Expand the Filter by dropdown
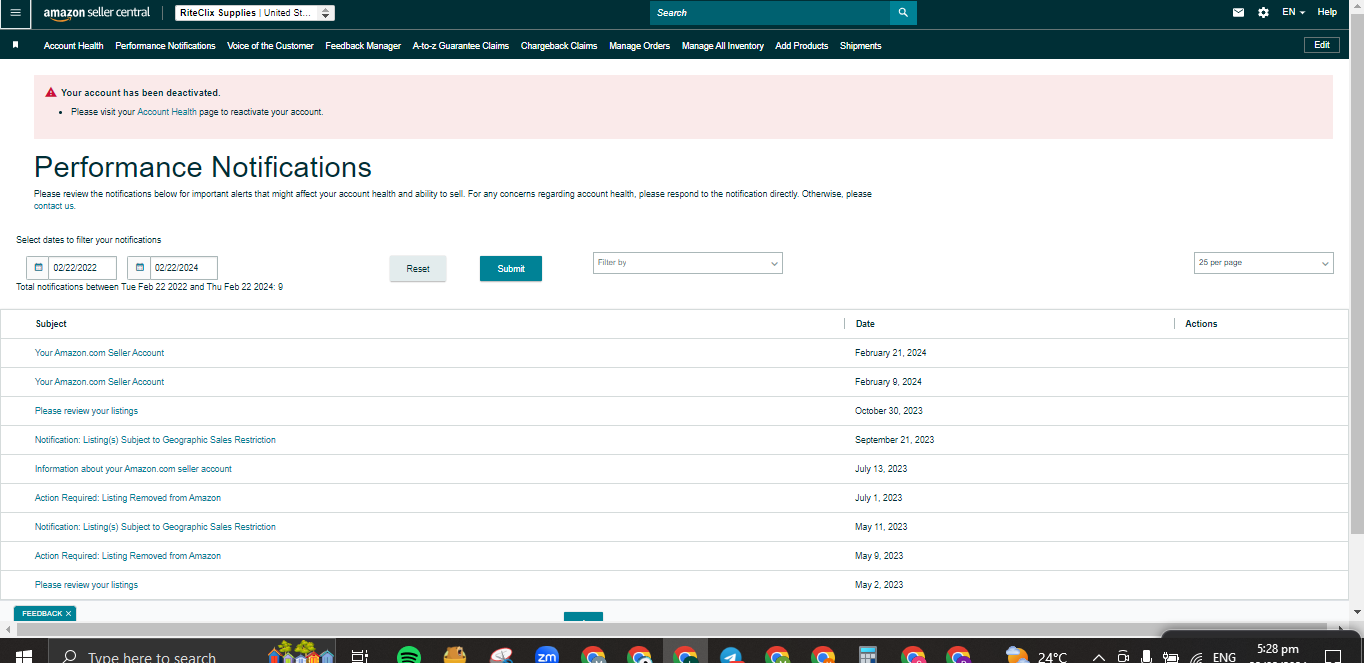 (687, 263)
